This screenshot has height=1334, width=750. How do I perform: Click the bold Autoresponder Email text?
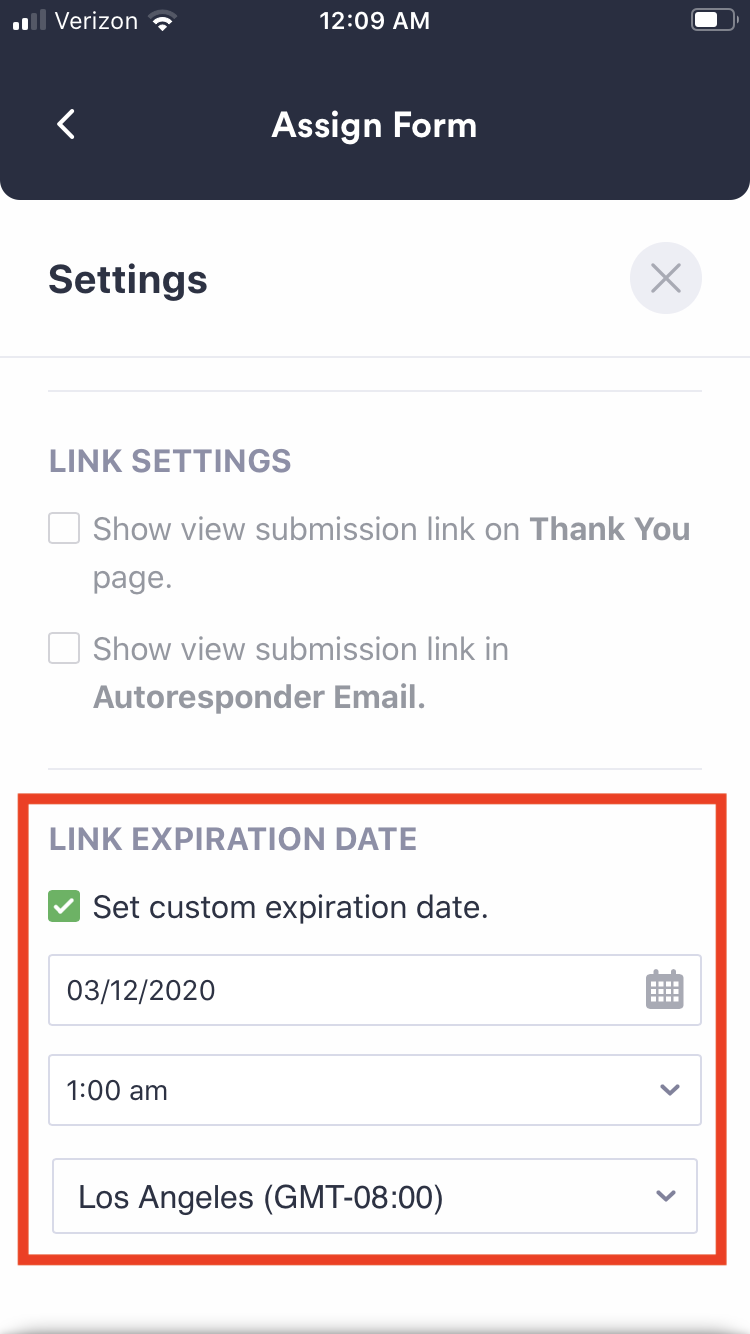[x=258, y=696]
